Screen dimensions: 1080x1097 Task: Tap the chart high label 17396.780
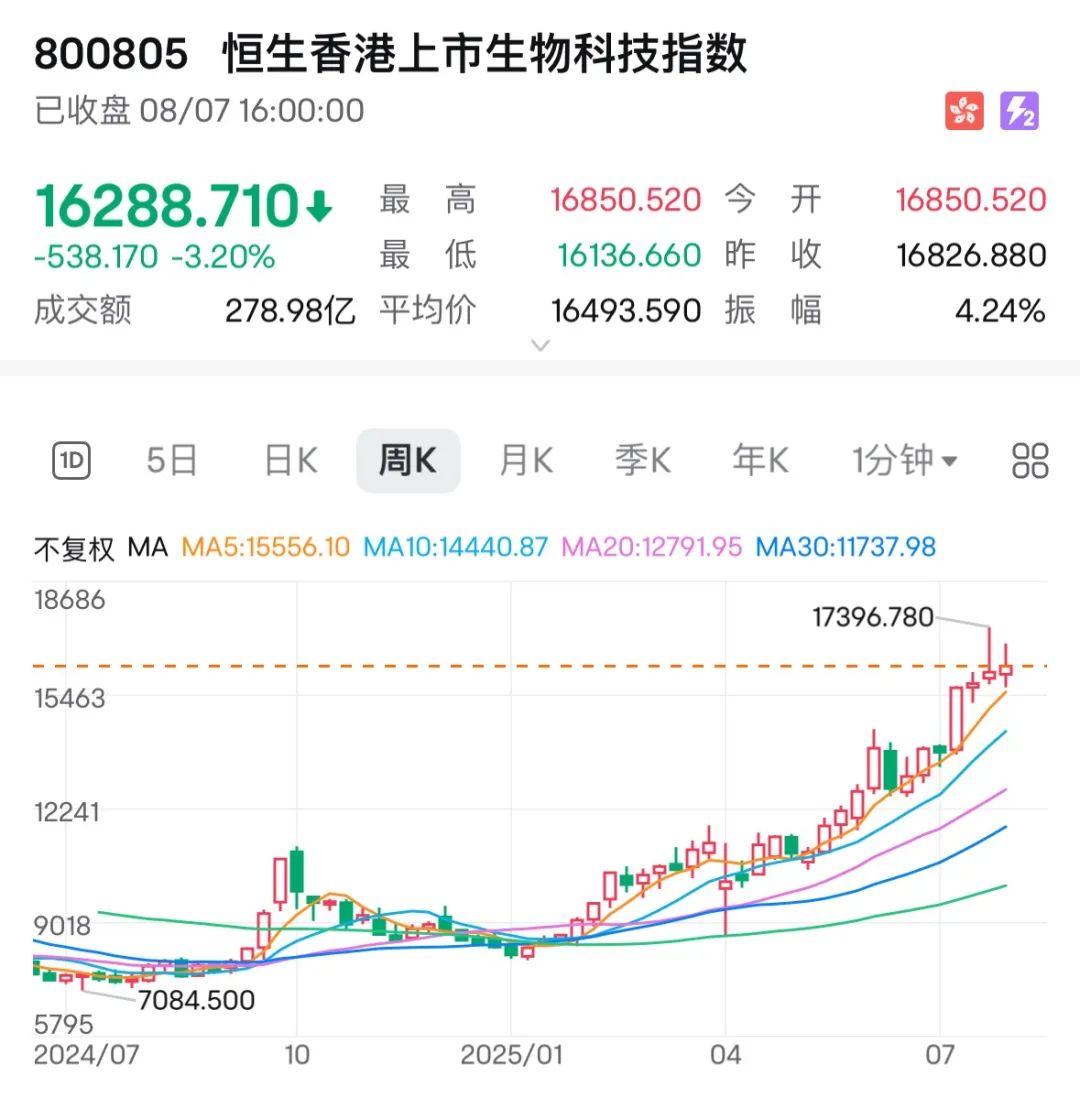pos(872,617)
